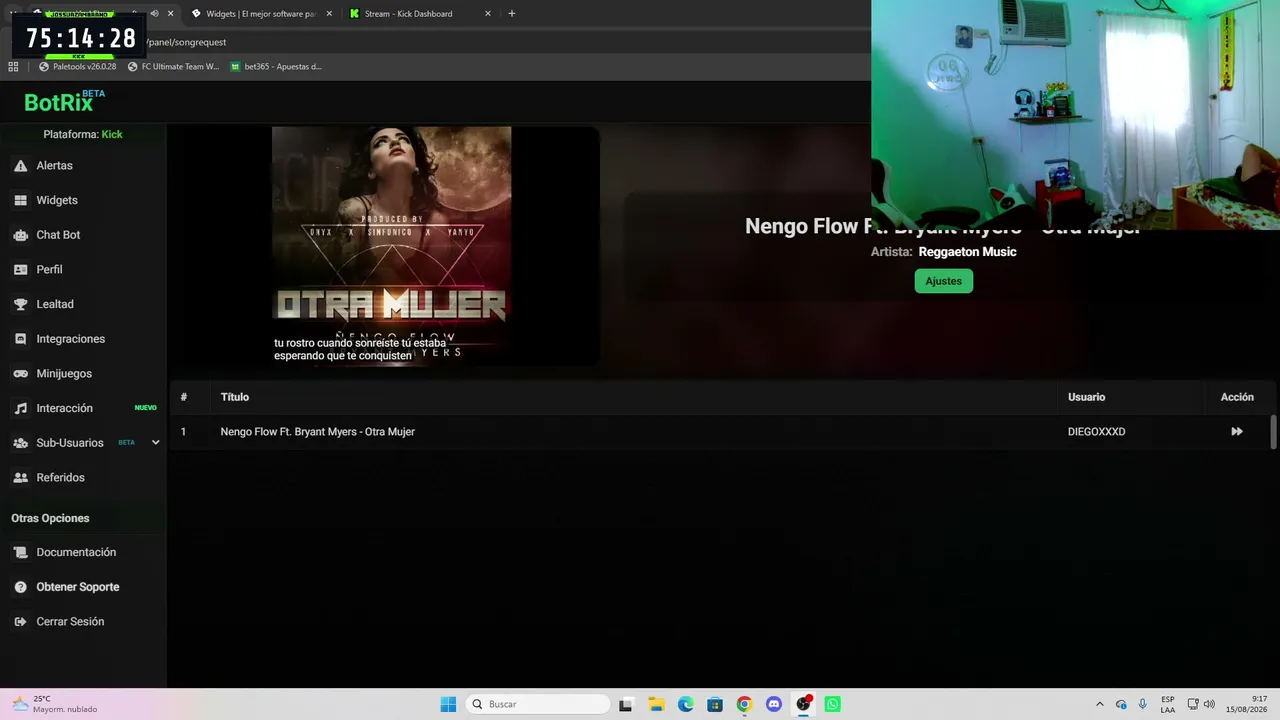Open the volume control in system tray

1209,704
